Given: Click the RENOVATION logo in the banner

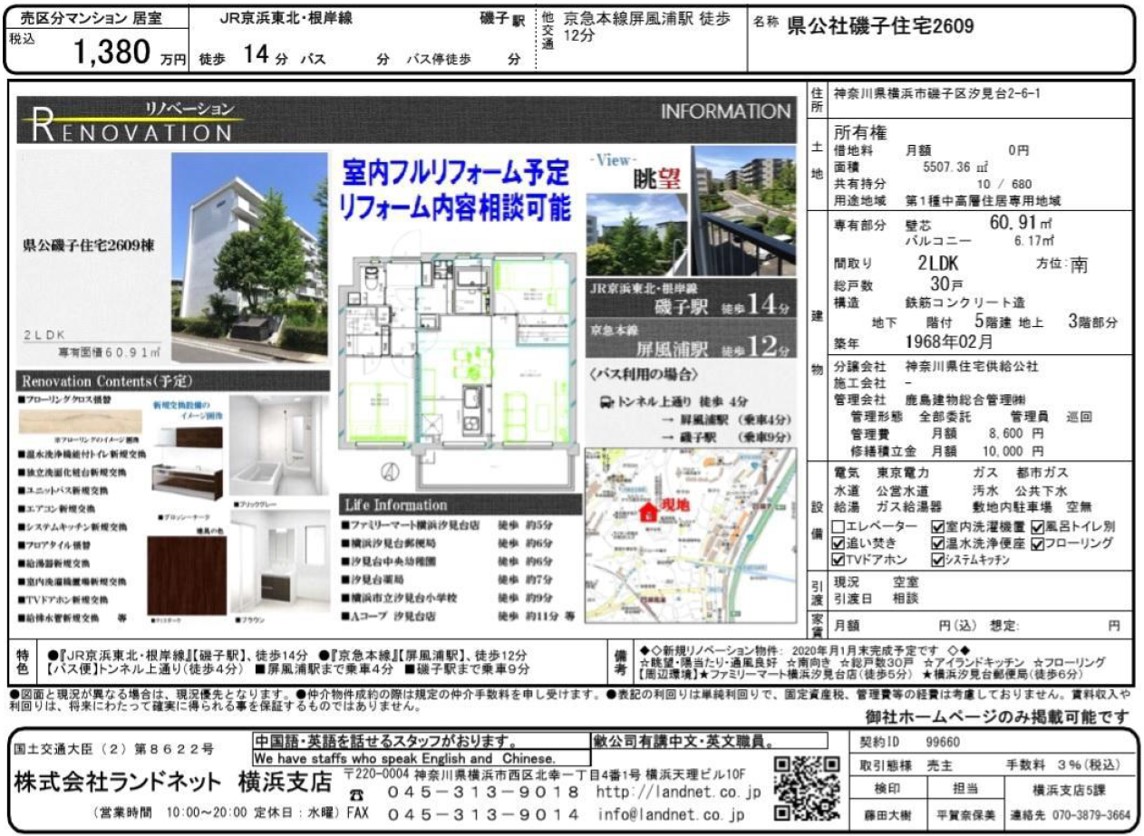Looking at the screenshot, I should (130, 124).
